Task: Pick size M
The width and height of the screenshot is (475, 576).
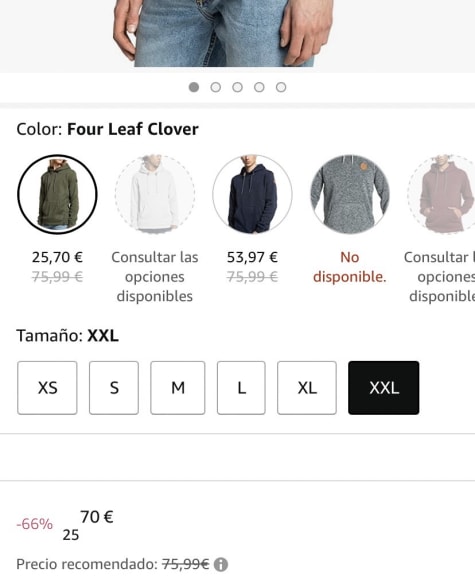Action: (x=178, y=388)
